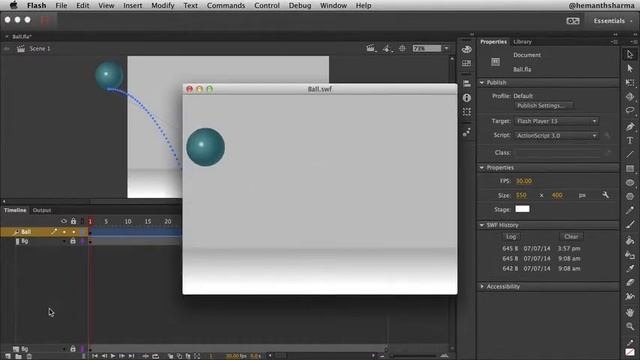Select the Text tool
This screenshot has width=640, height=360.
(630, 140)
